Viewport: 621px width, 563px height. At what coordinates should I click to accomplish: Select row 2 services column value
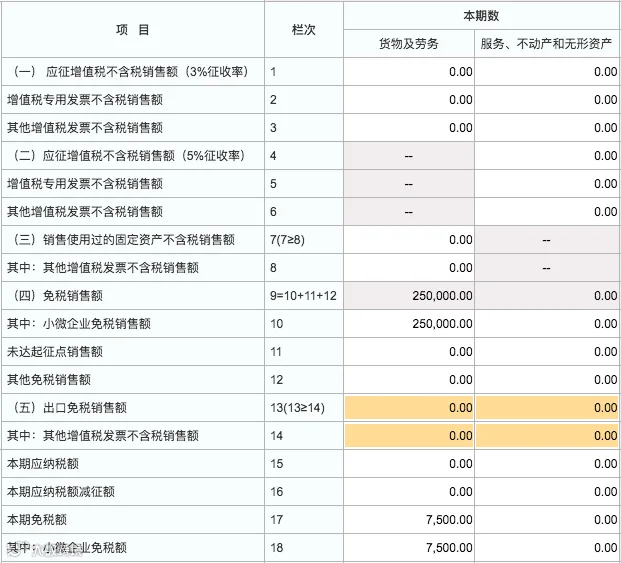point(547,100)
